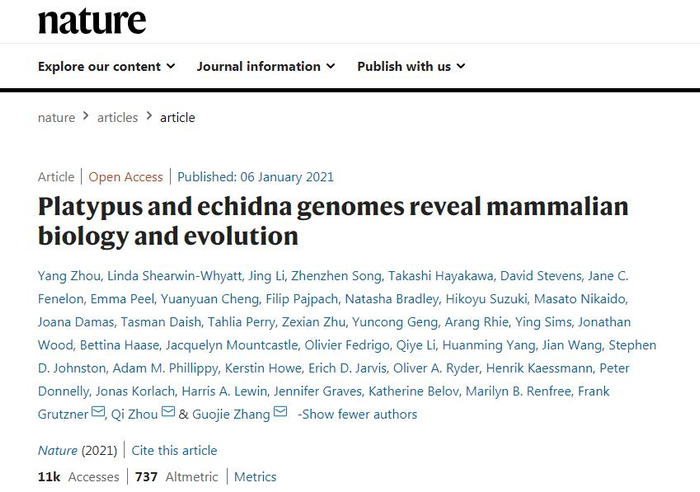
Task: Click email icon beside Qi Zhou
Action: [x=168, y=414]
